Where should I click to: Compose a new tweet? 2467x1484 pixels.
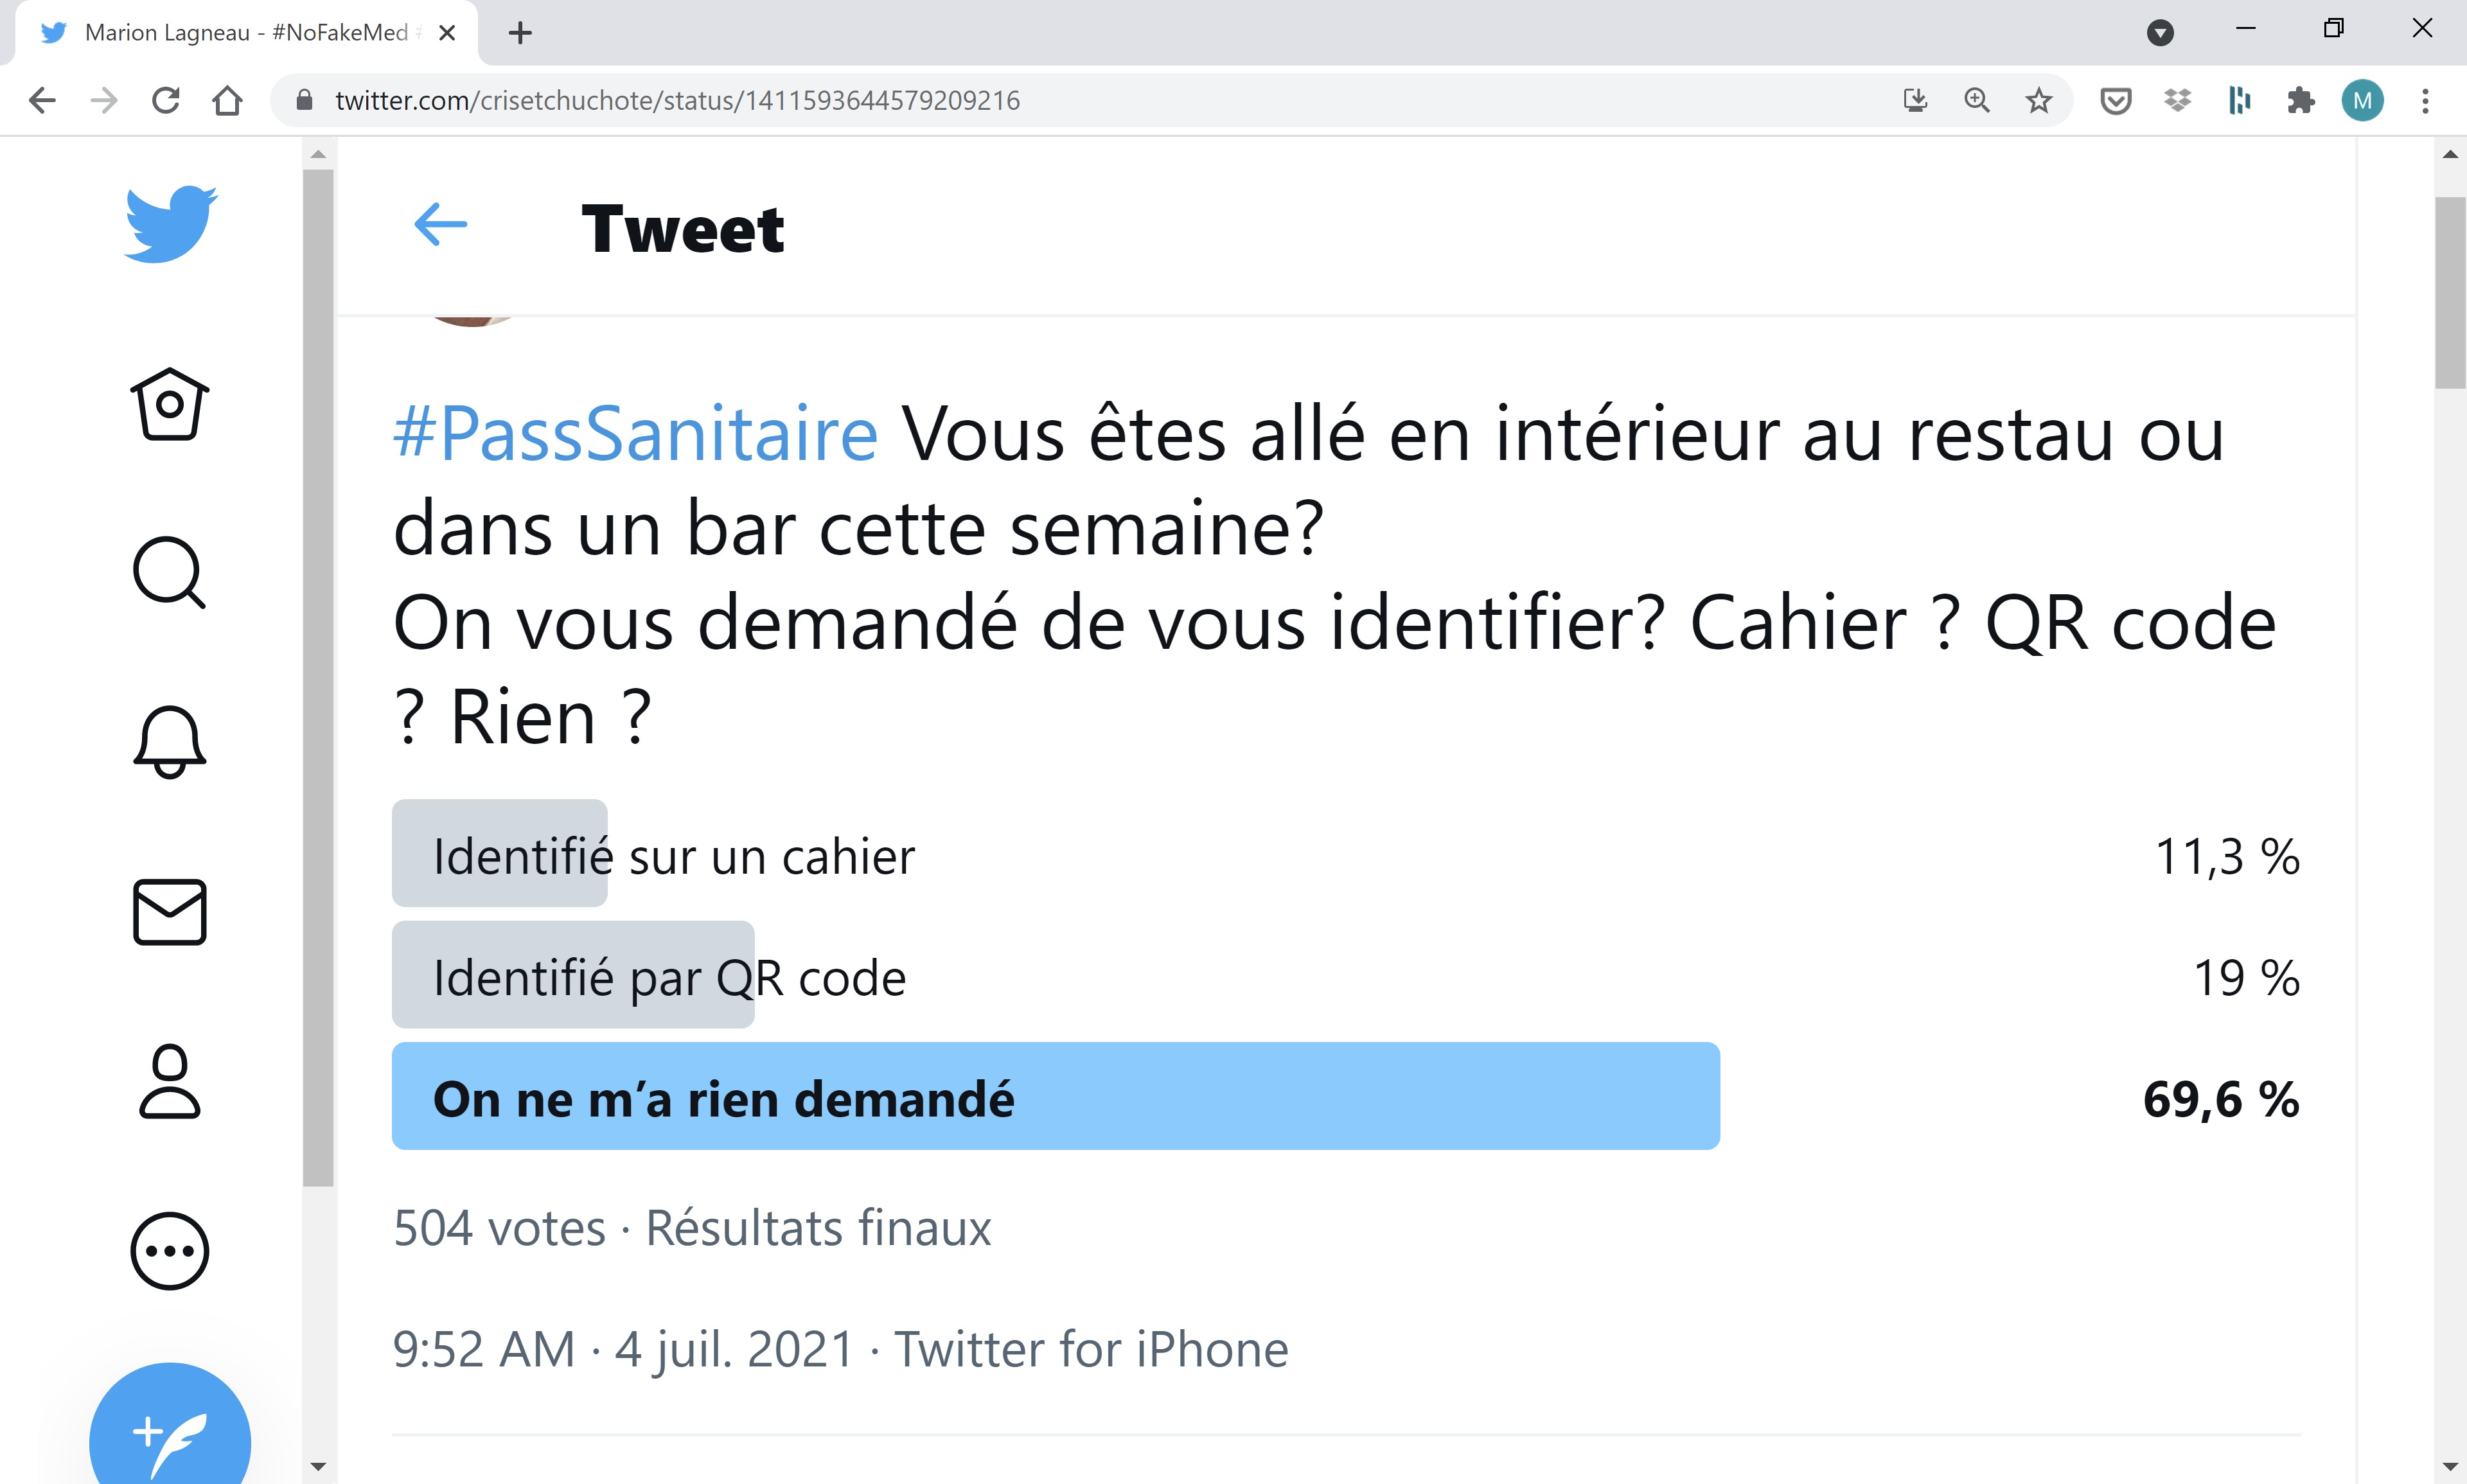(x=170, y=1430)
